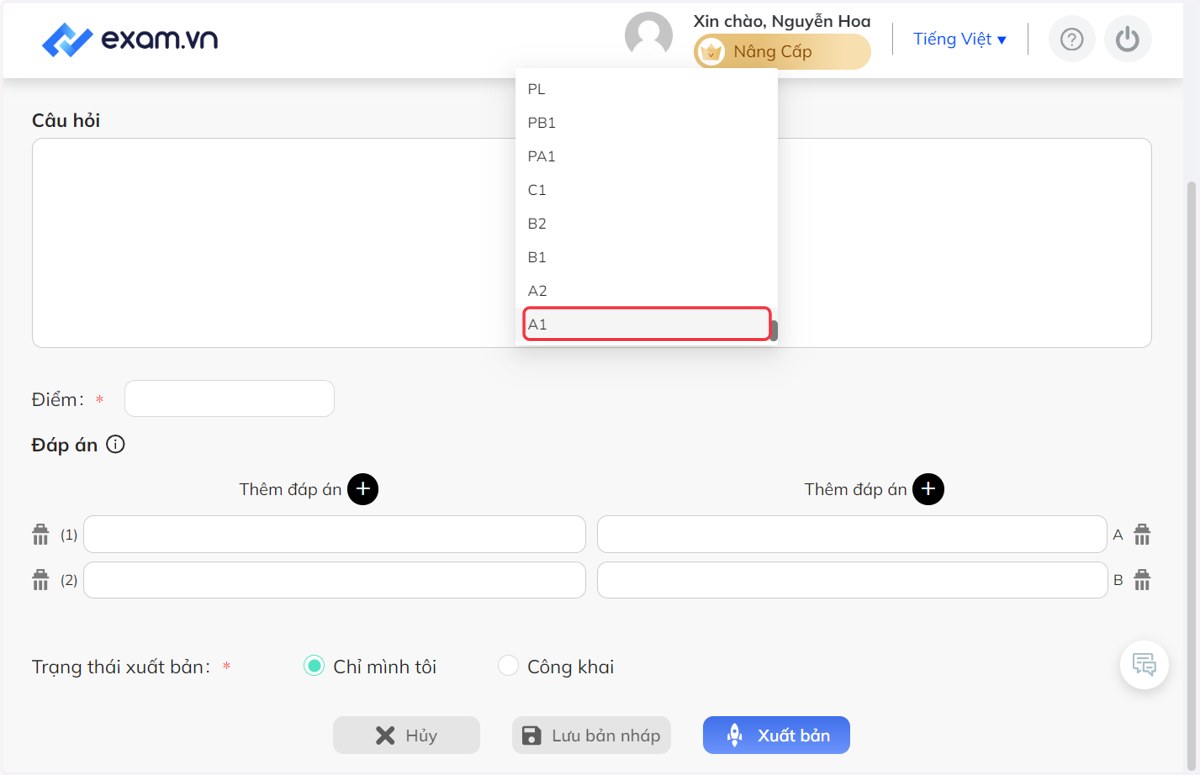Image resolution: width=1200 pixels, height=775 pixels.
Task: Choose A1 from the dropdown list
Action: tap(646, 324)
